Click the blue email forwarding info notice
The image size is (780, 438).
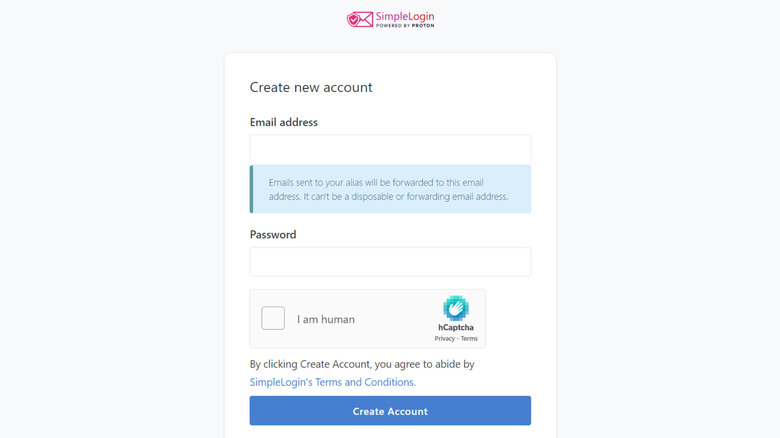[390, 189]
